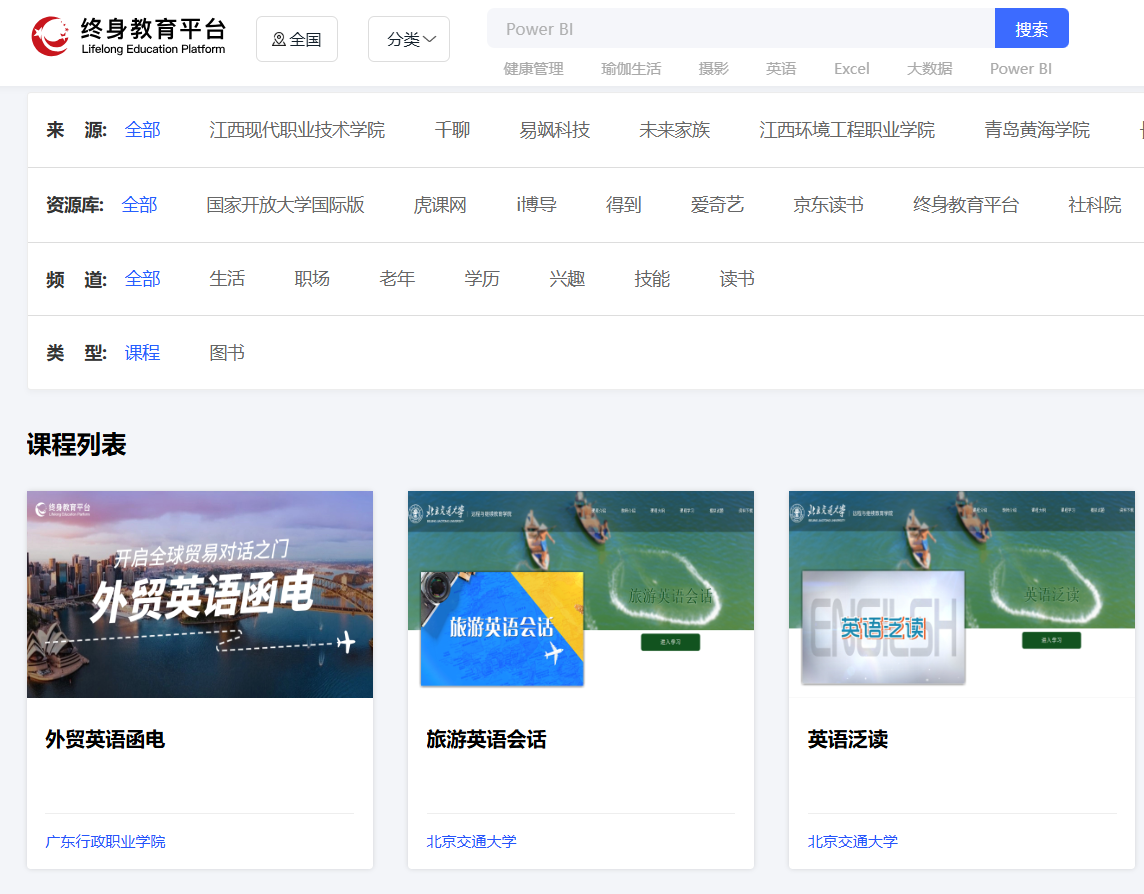Filter source by 千聊
This screenshot has width=1144, height=894.
[x=452, y=130]
